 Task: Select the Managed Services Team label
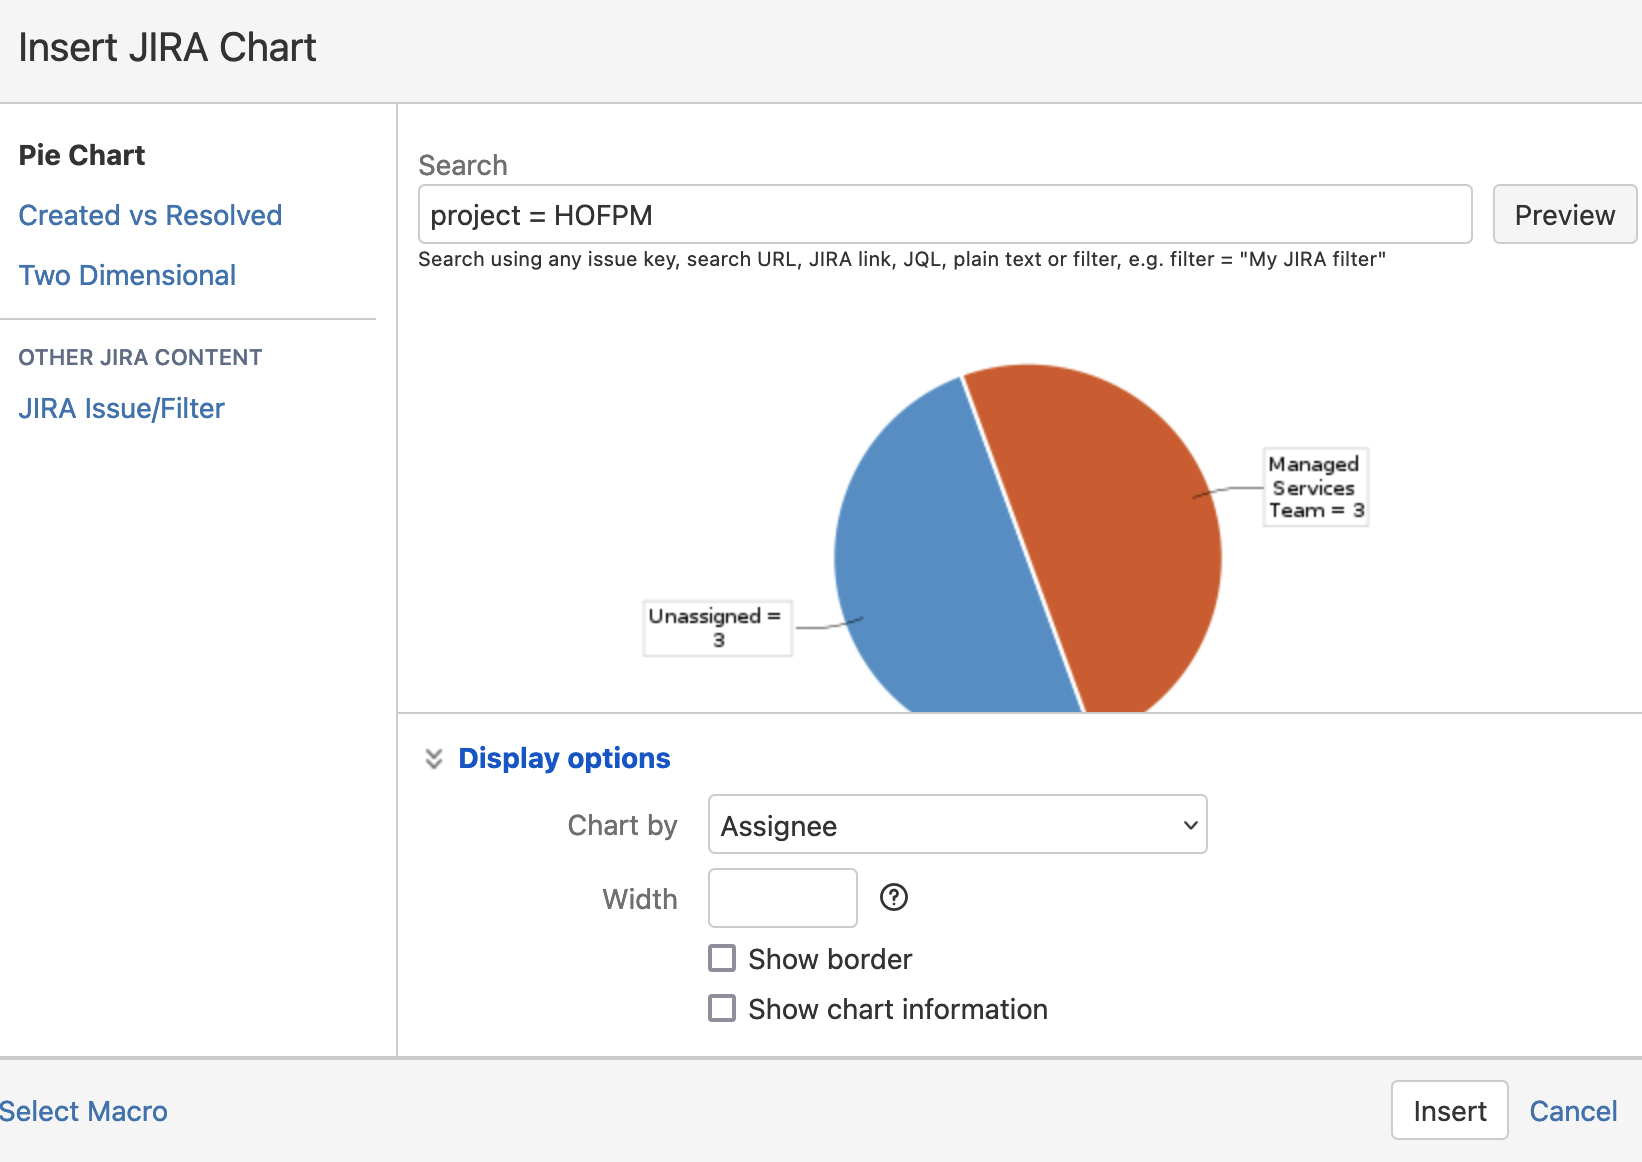[1314, 487]
